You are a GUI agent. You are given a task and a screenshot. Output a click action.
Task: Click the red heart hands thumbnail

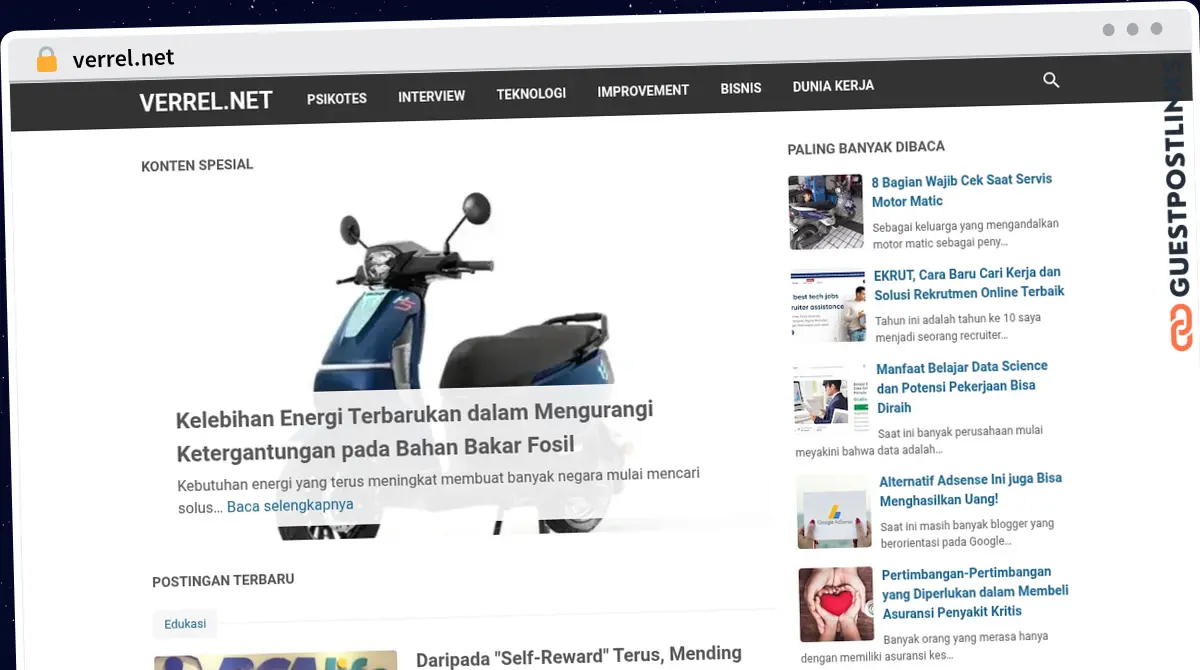click(x=837, y=604)
